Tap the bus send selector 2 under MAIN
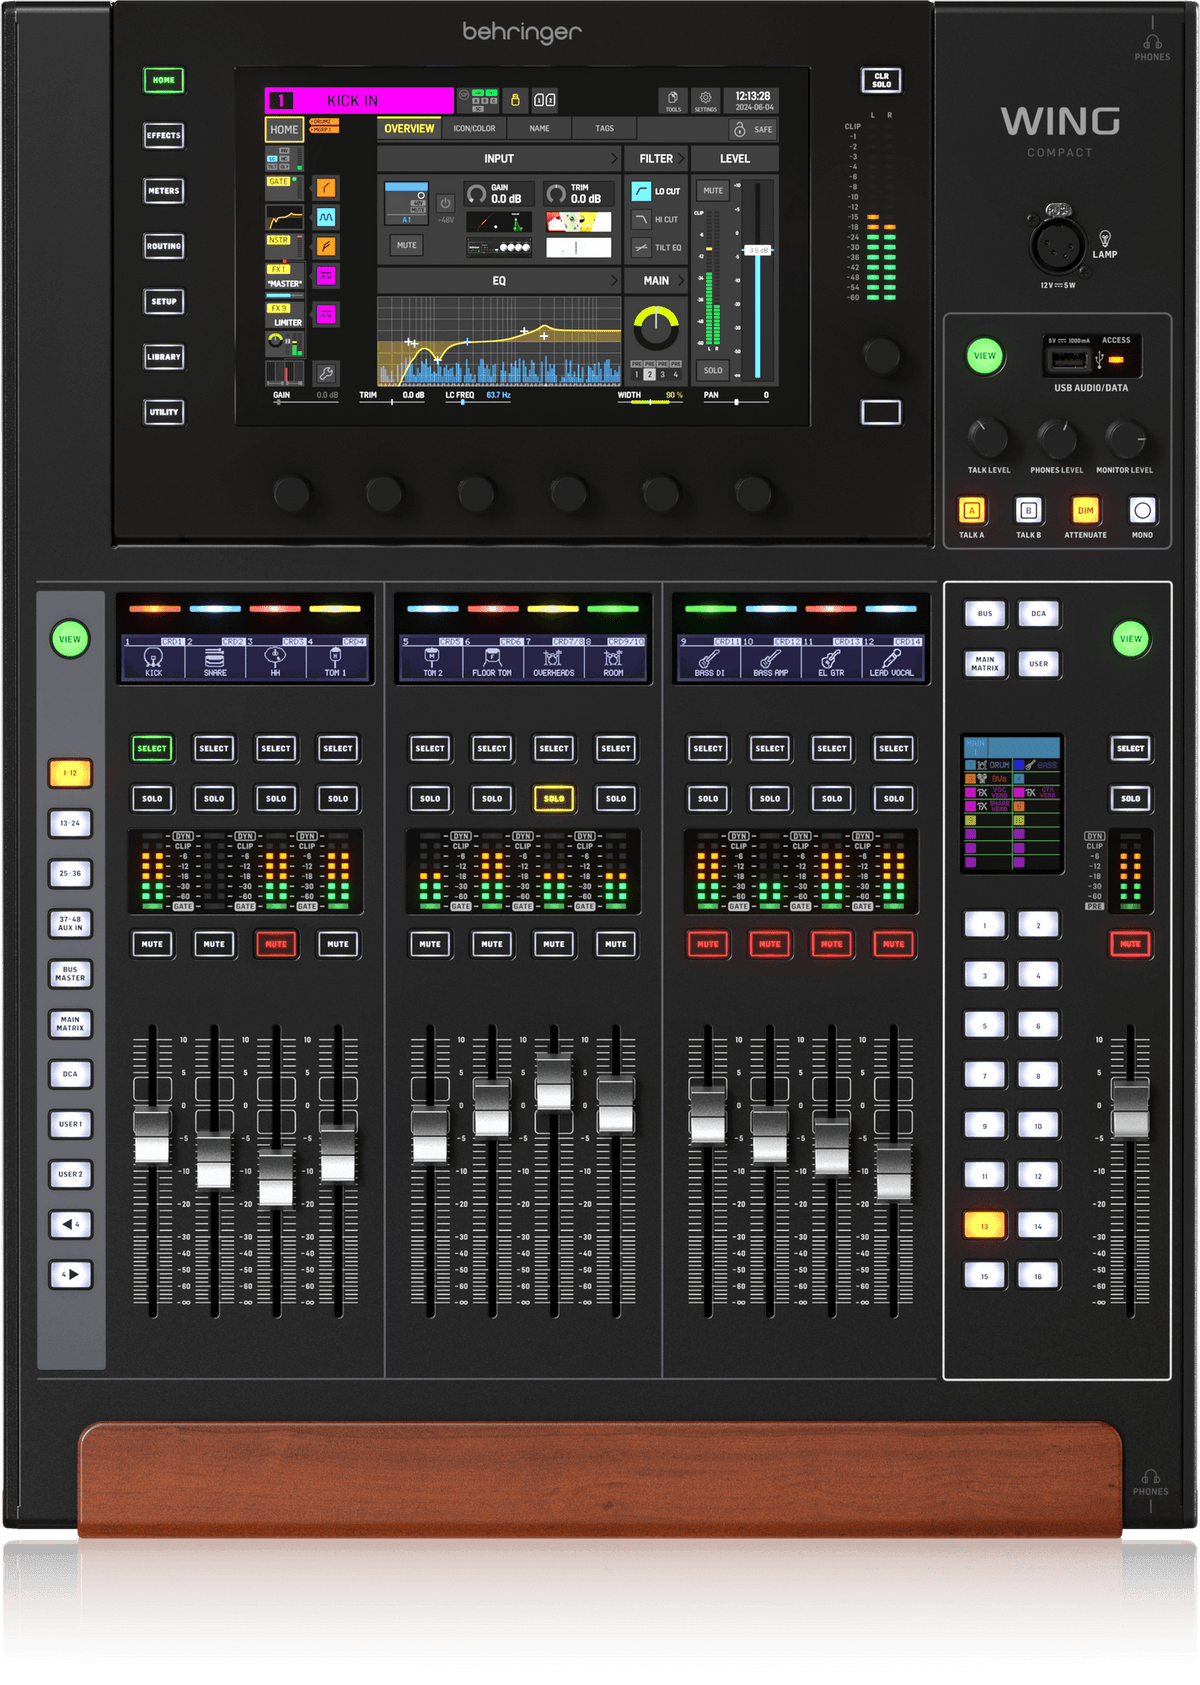The width and height of the screenshot is (1200, 1685). tap(649, 374)
